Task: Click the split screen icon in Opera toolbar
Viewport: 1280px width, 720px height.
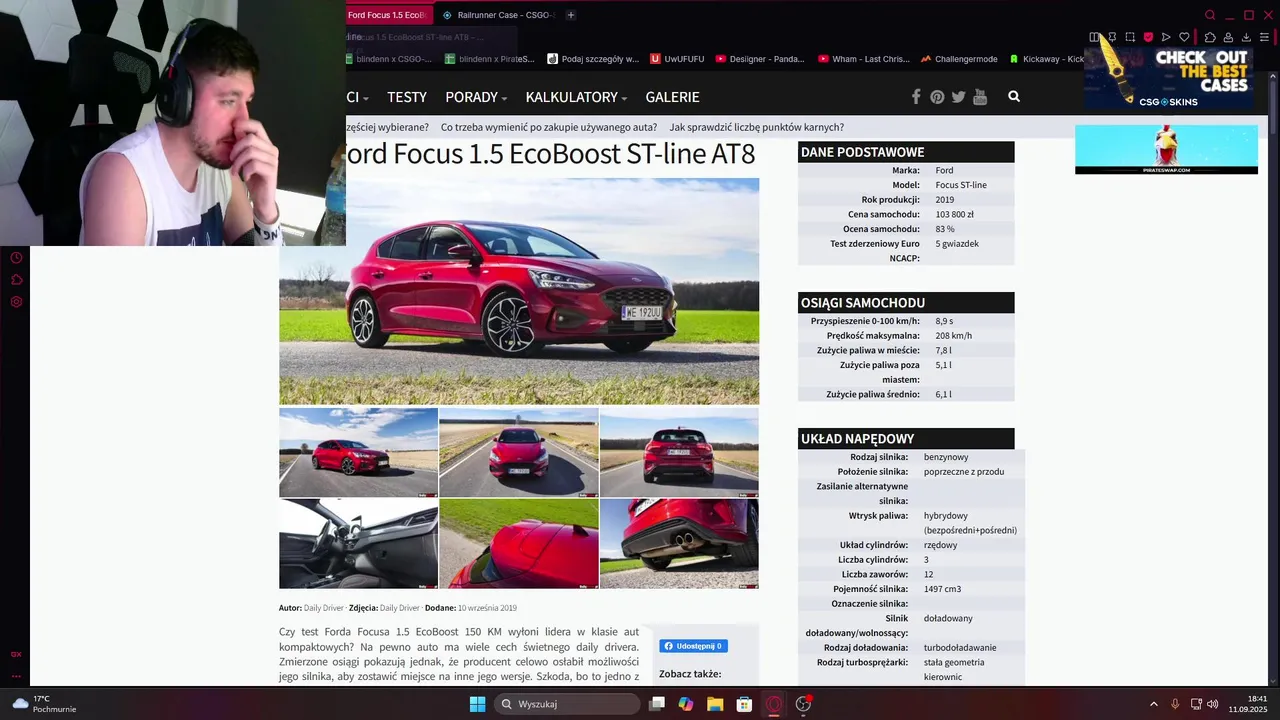Action: [x=1094, y=37]
